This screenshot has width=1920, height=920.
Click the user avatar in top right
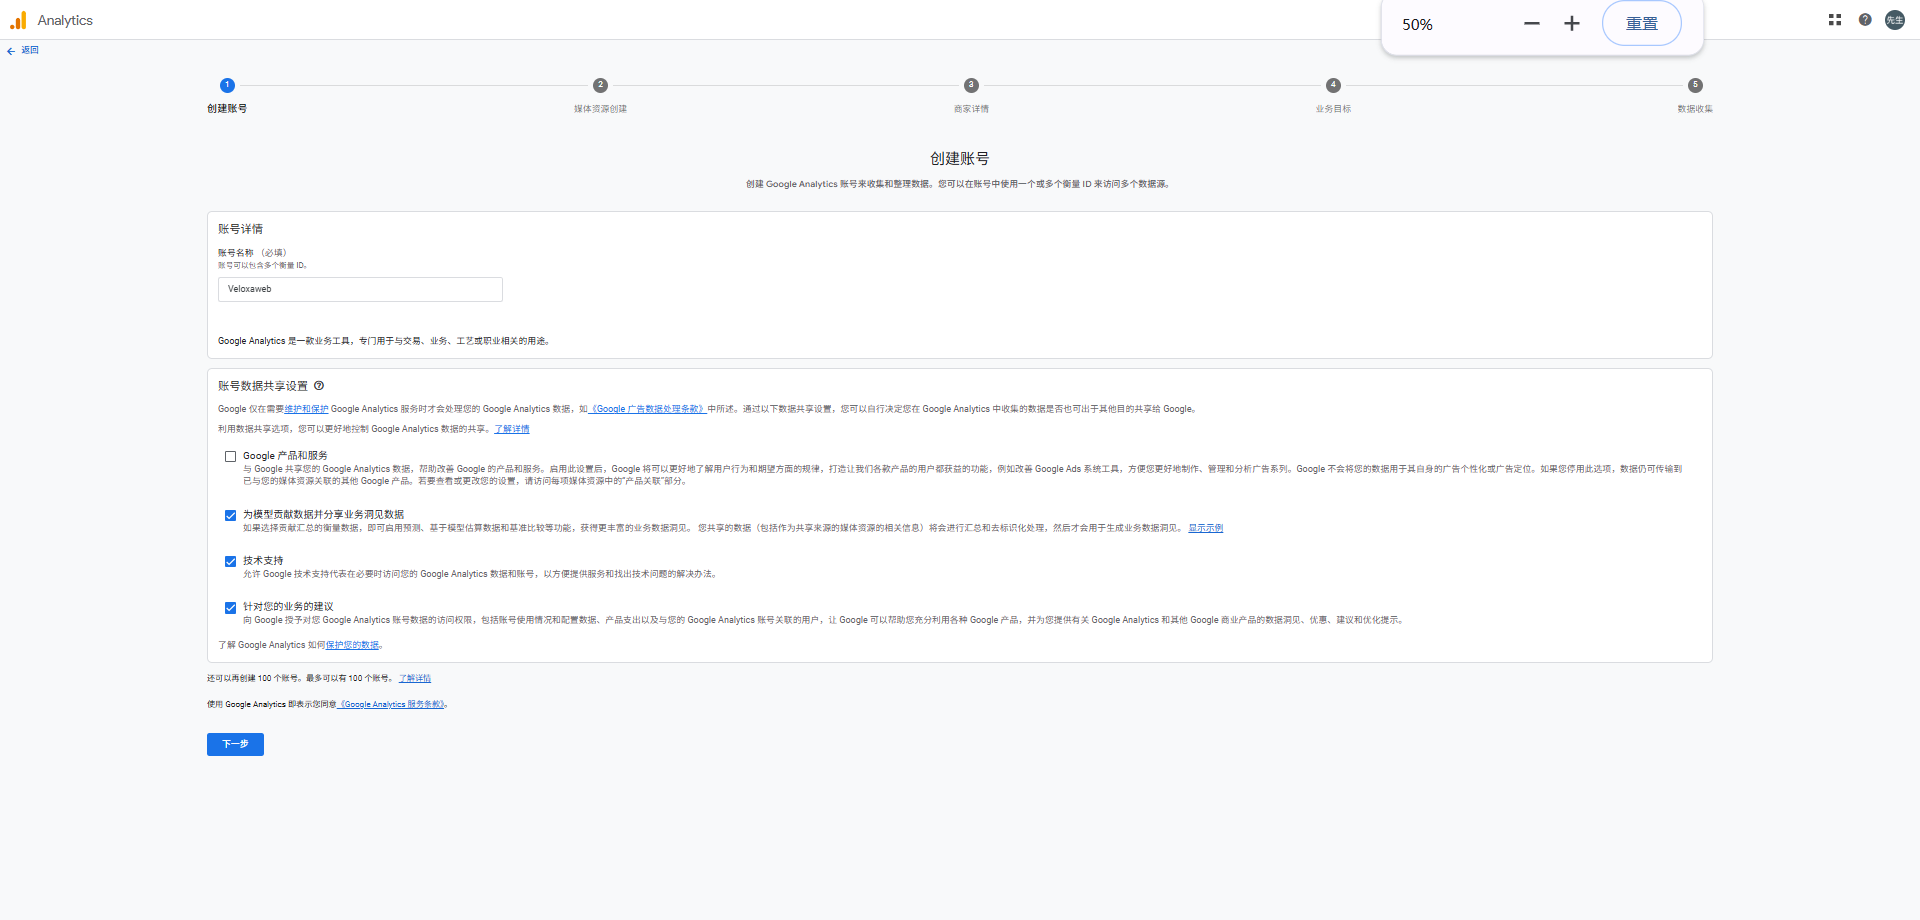1895,19
